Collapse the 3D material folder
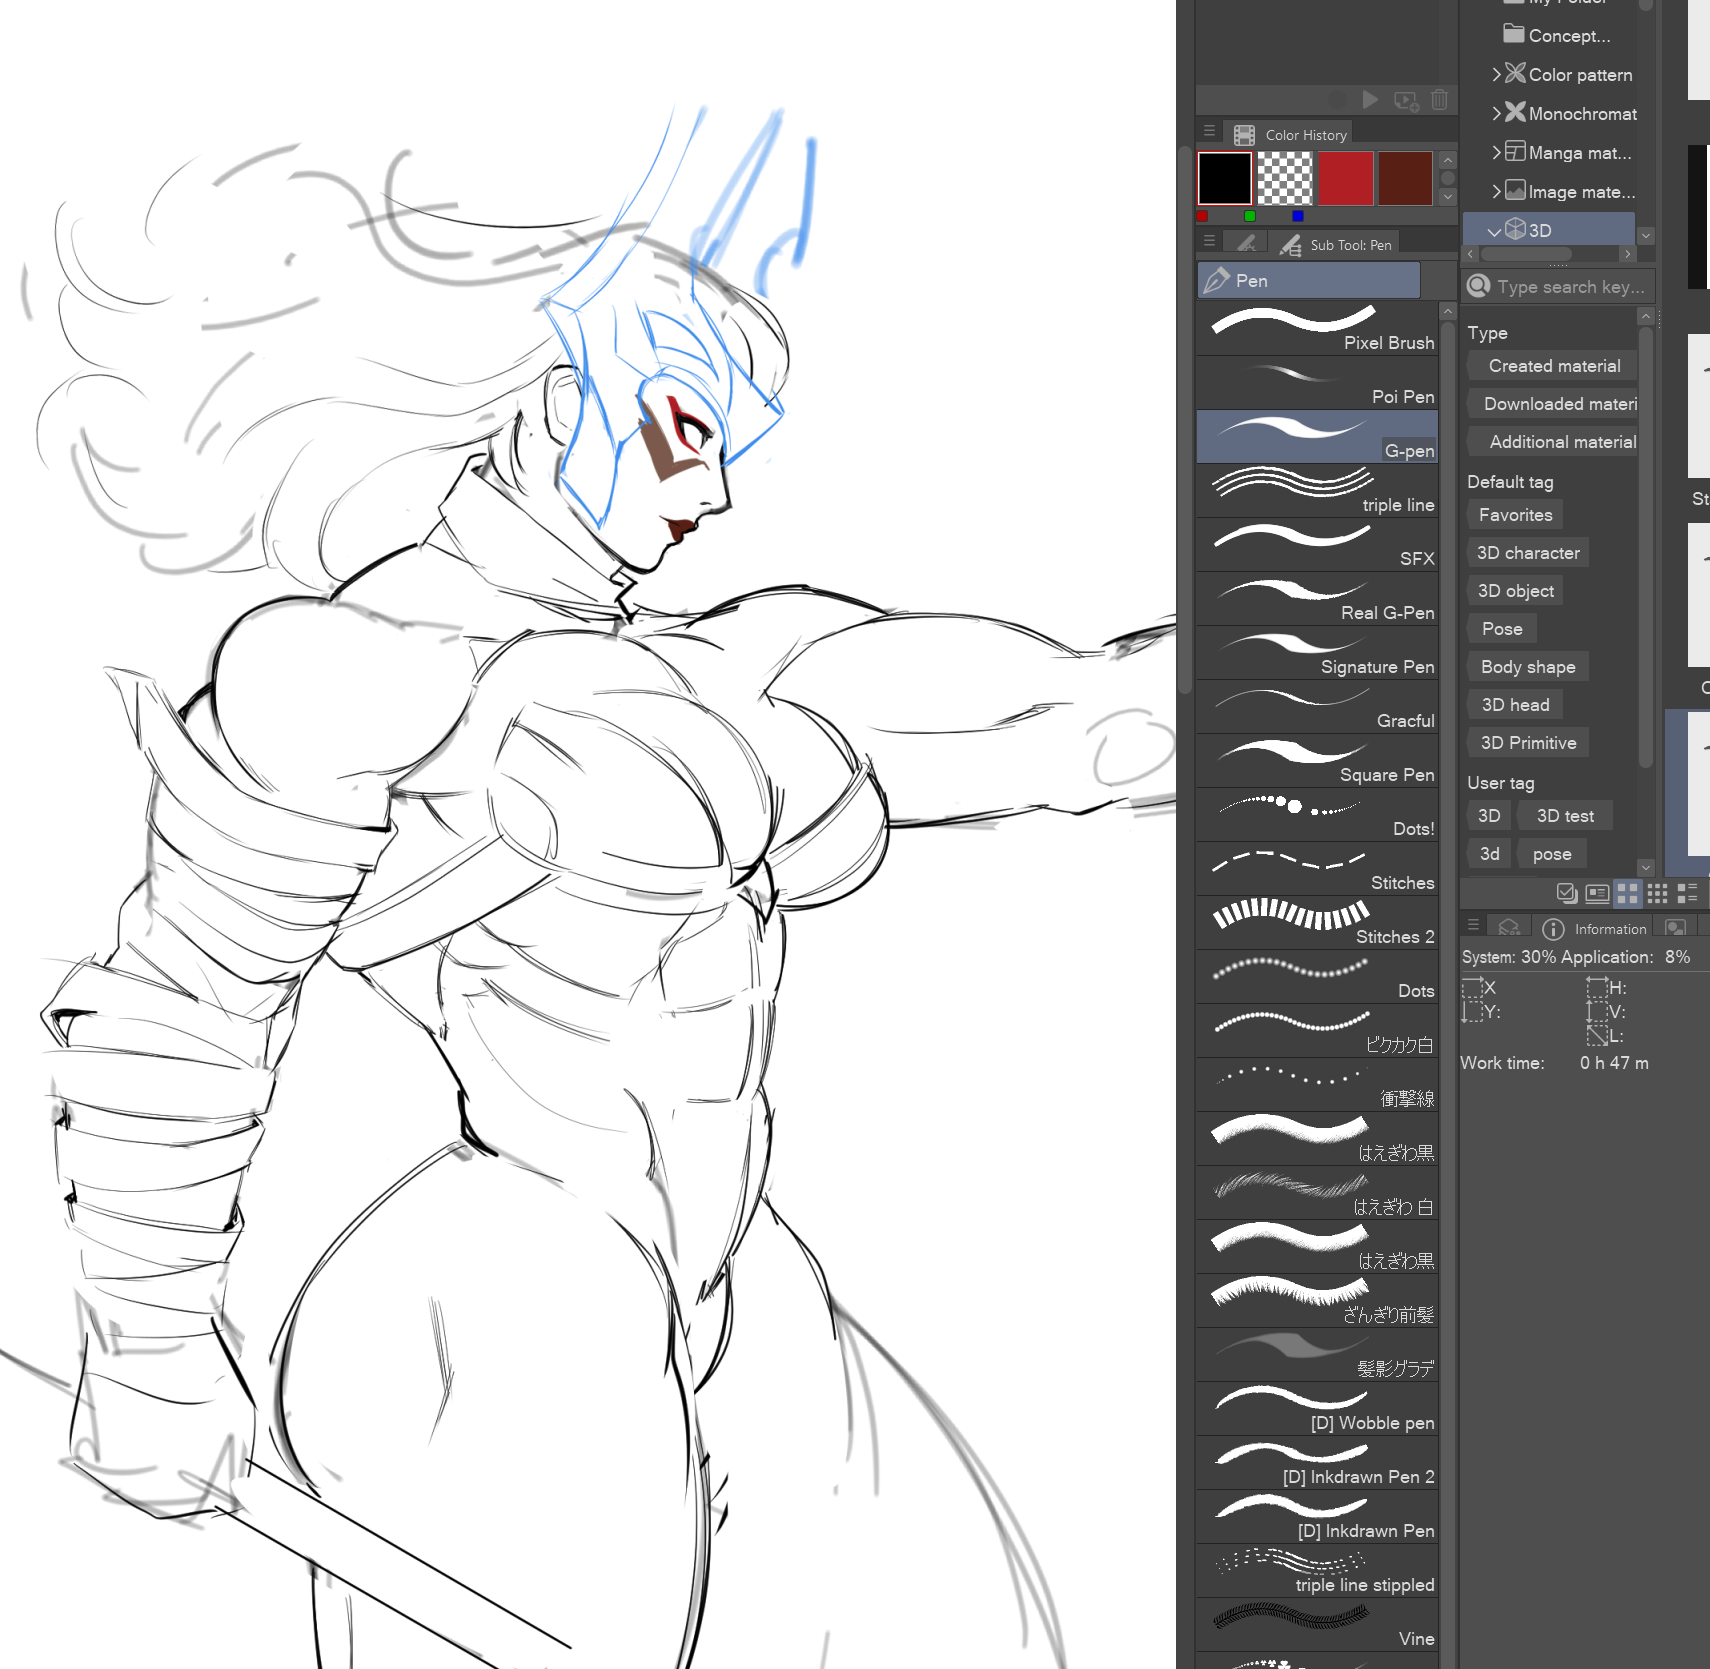The height and width of the screenshot is (1669, 1710). (x=1494, y=231)
